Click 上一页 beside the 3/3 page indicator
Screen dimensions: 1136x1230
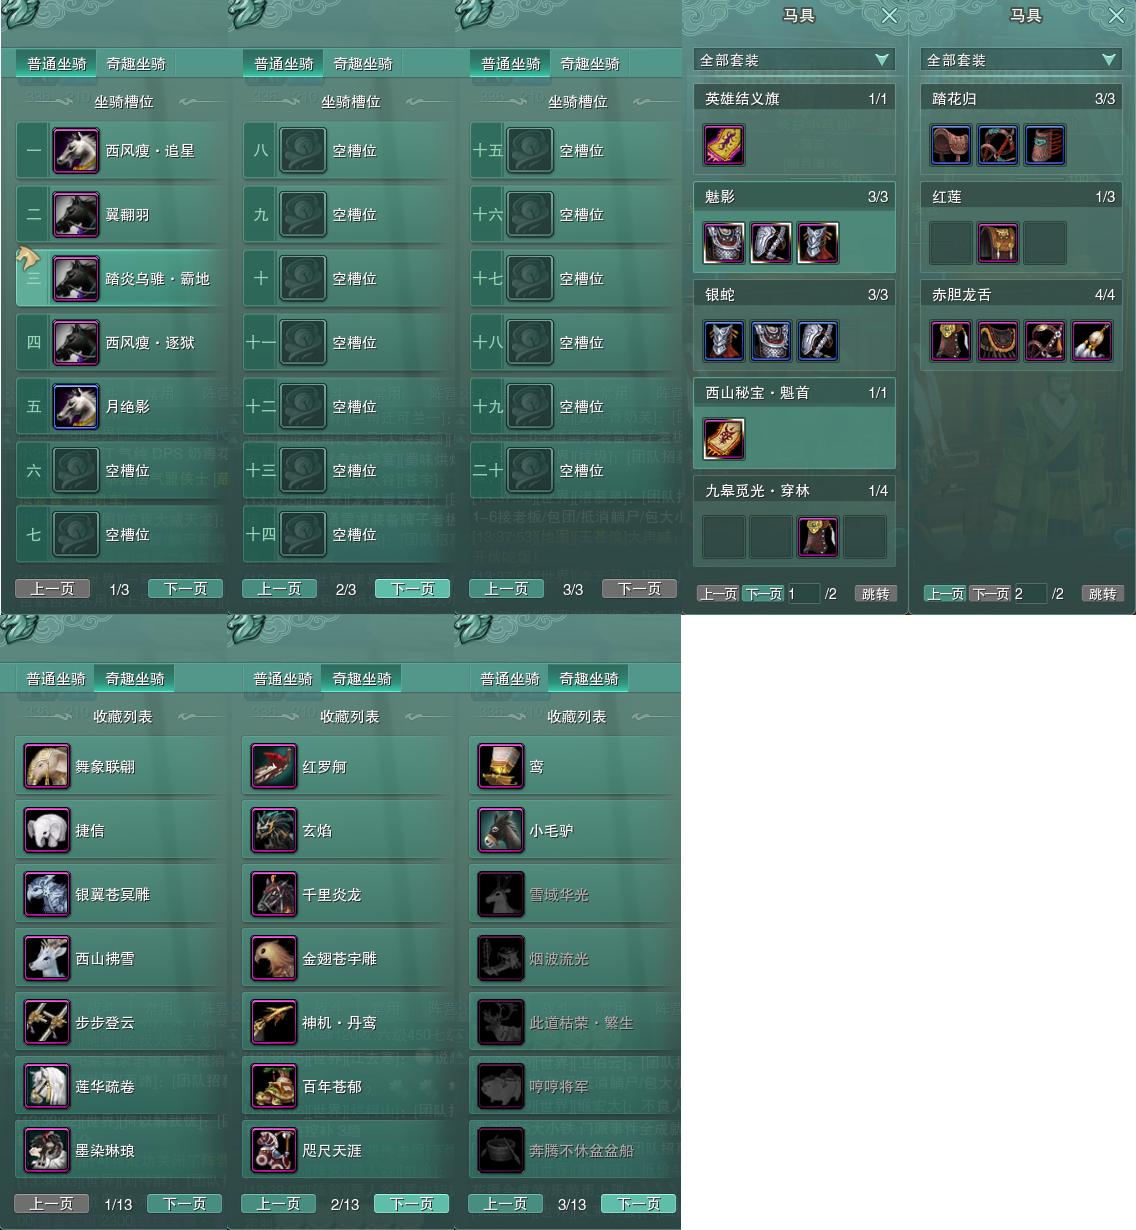(506, 589)
